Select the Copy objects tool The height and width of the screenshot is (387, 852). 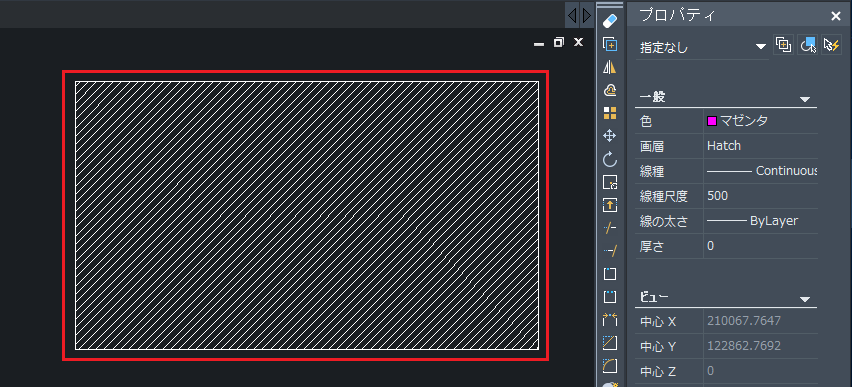[610, 44]
